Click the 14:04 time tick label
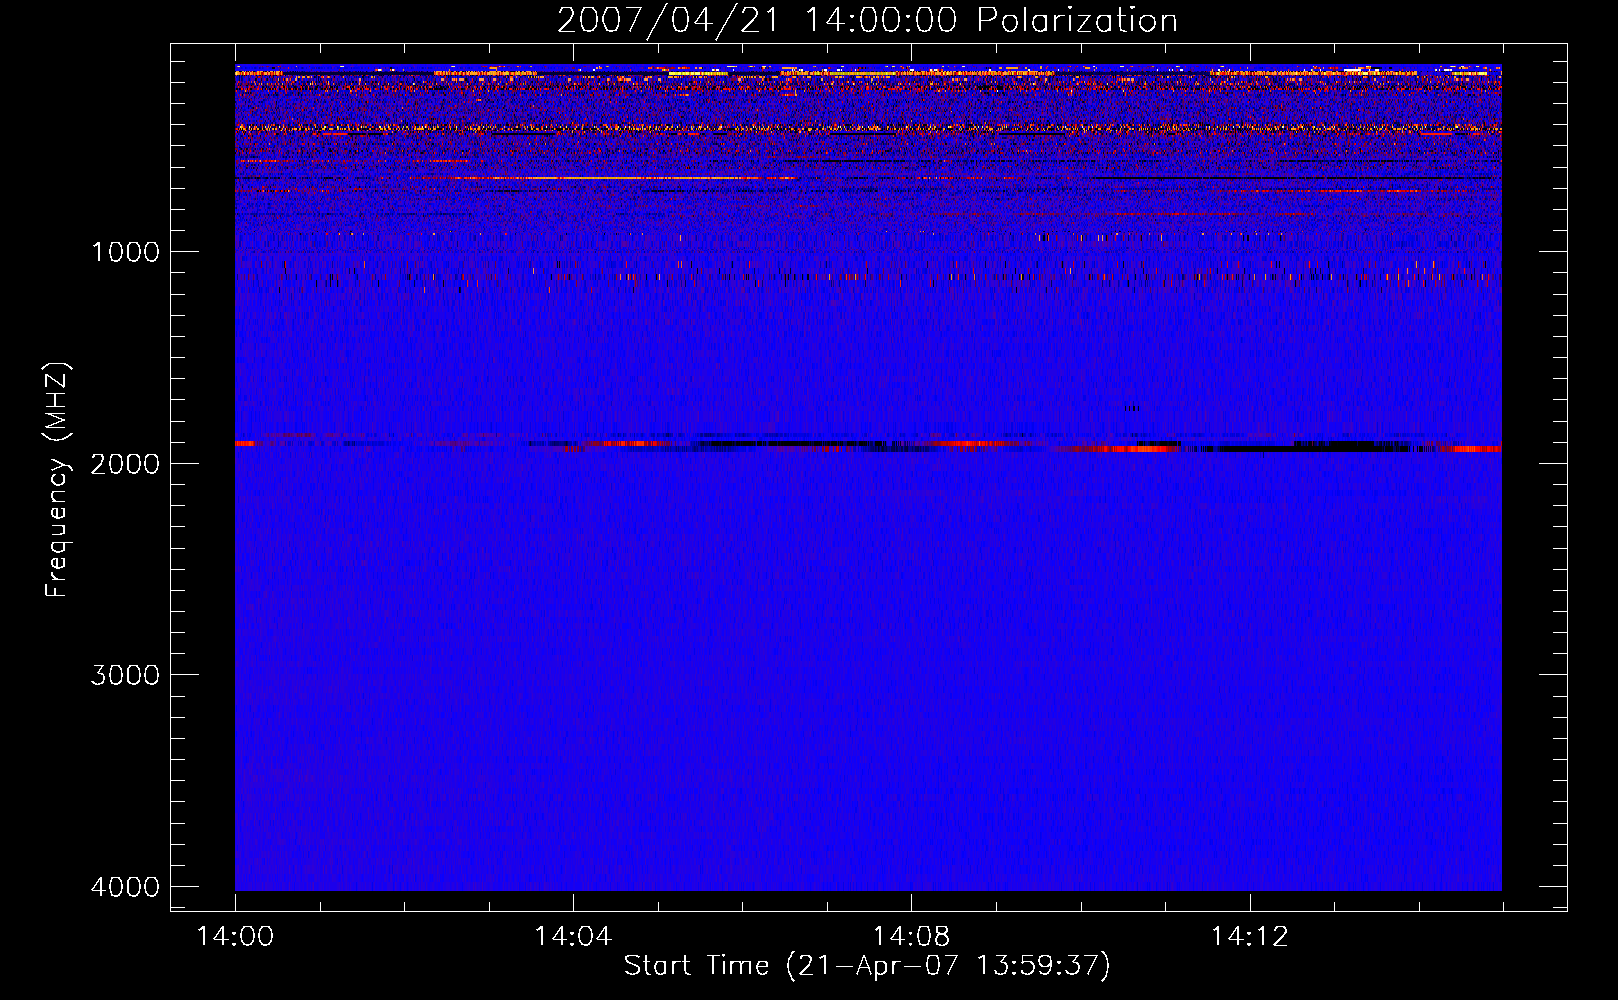Viewport: 1618px width, 1000px height. tap(573, 936)
